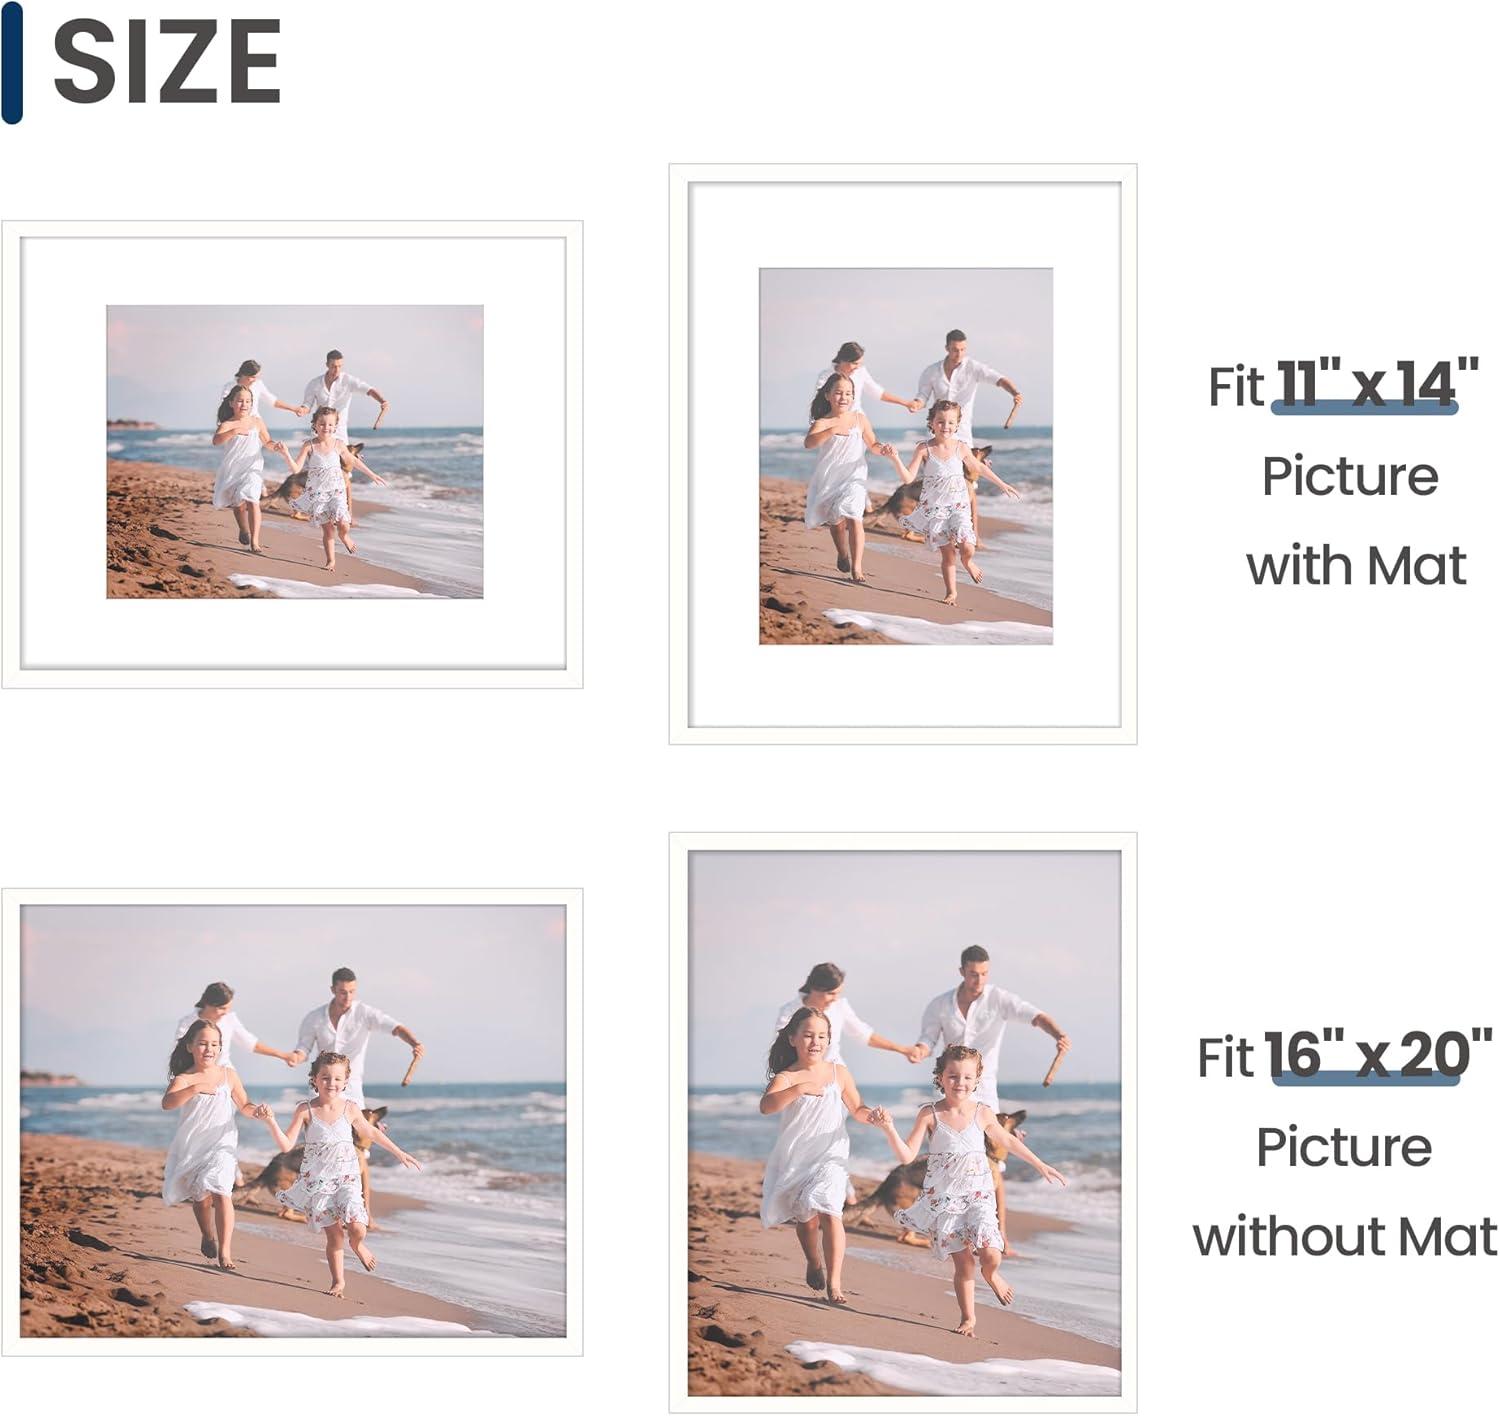Click the 'with Mat' label
Screen dimensions: 1500x1416
(x=1356, y=566)
